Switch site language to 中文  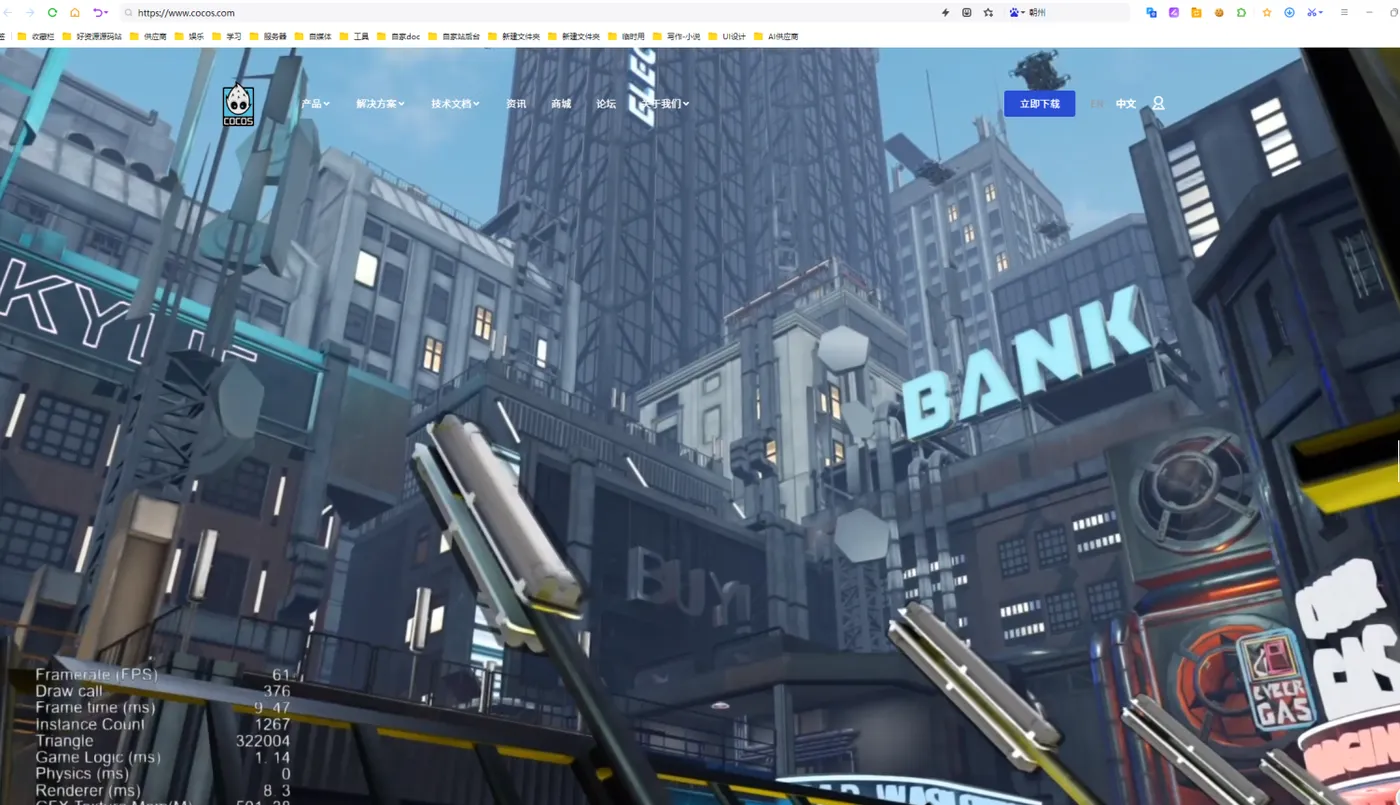[1126, 104]
